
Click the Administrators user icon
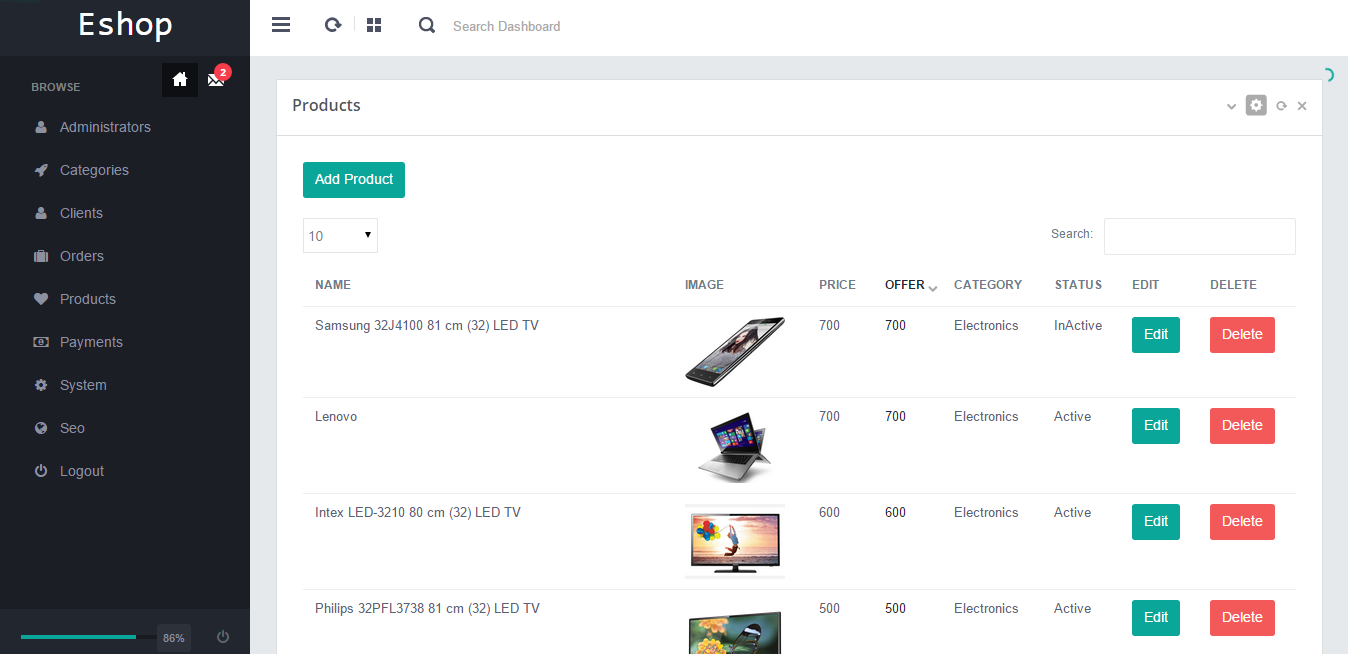point(41,127)
